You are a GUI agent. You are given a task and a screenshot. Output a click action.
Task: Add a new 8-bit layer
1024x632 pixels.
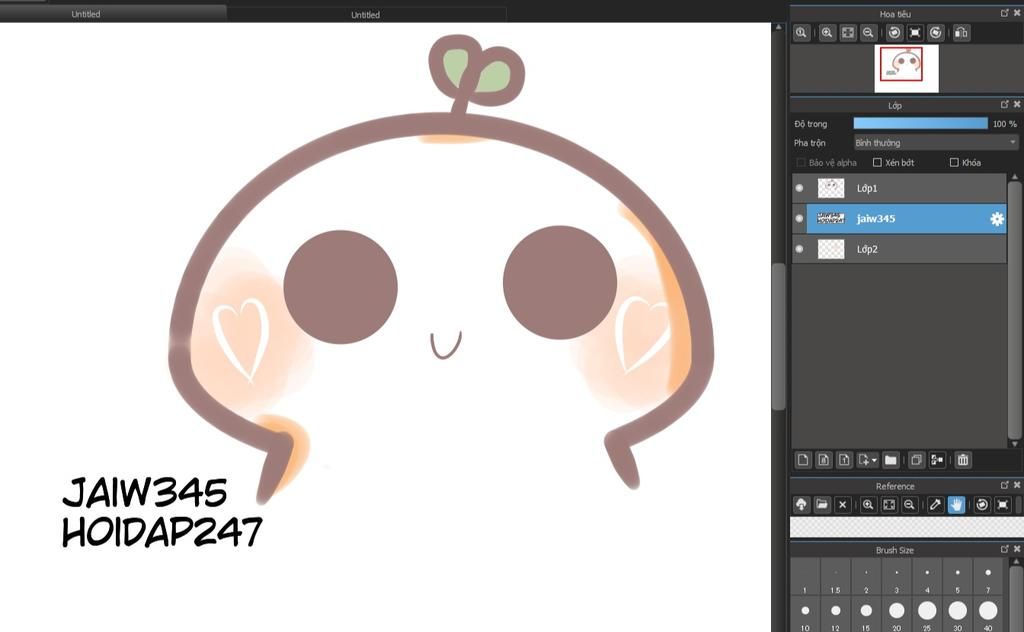click(824, 460)
